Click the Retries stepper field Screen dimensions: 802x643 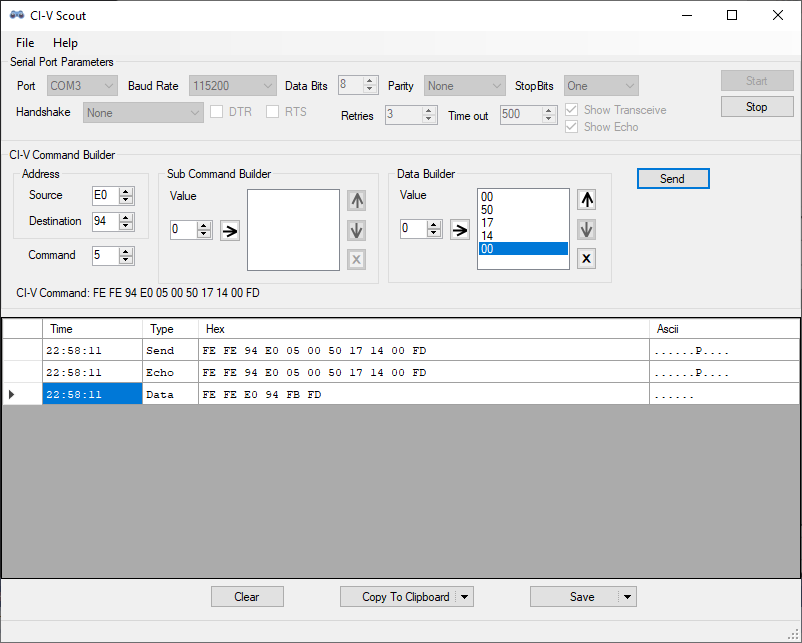411,115
